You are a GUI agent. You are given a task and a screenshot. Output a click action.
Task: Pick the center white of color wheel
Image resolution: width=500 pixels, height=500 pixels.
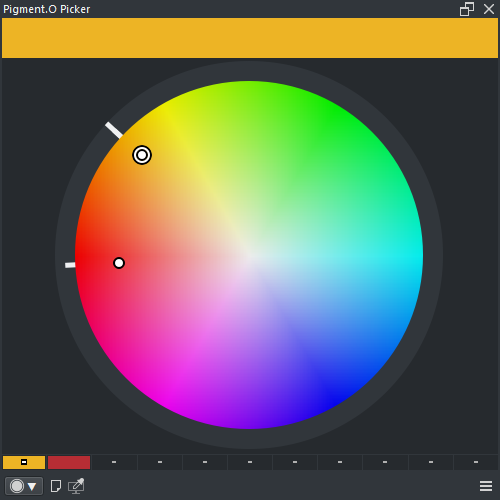[x=249, y=255]
